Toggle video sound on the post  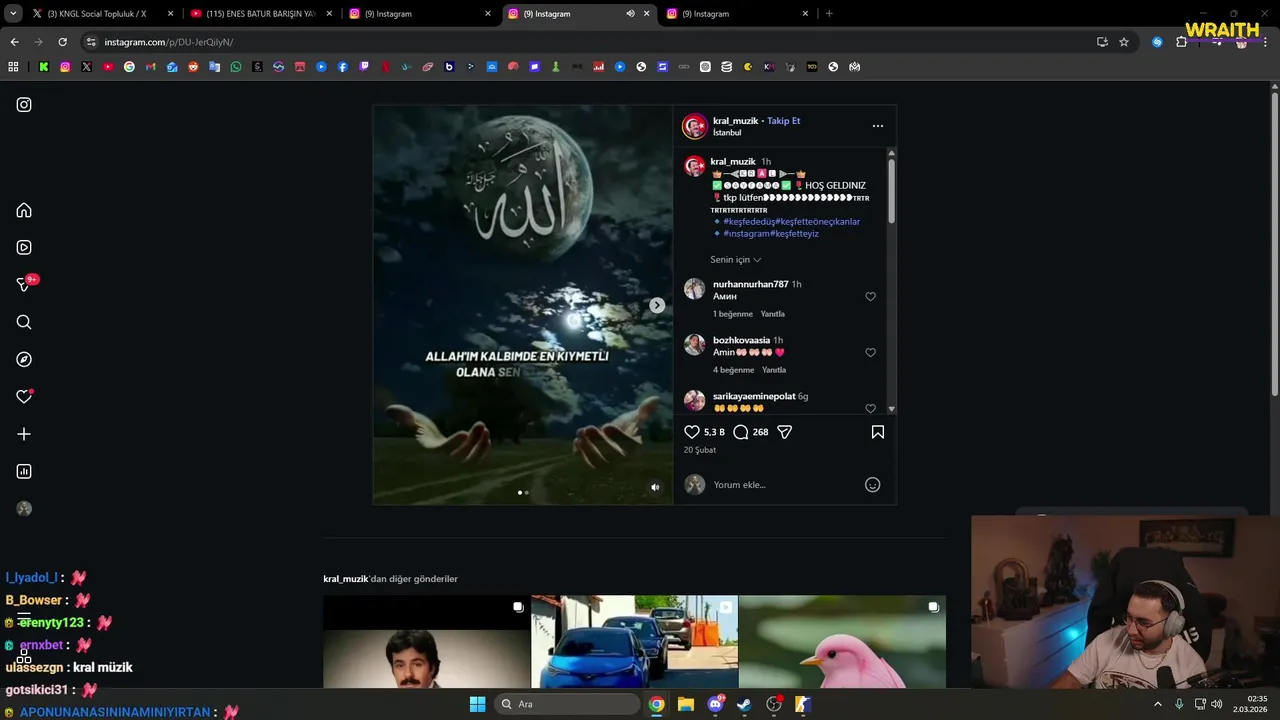pyautogui.click(x=655, y=487)
